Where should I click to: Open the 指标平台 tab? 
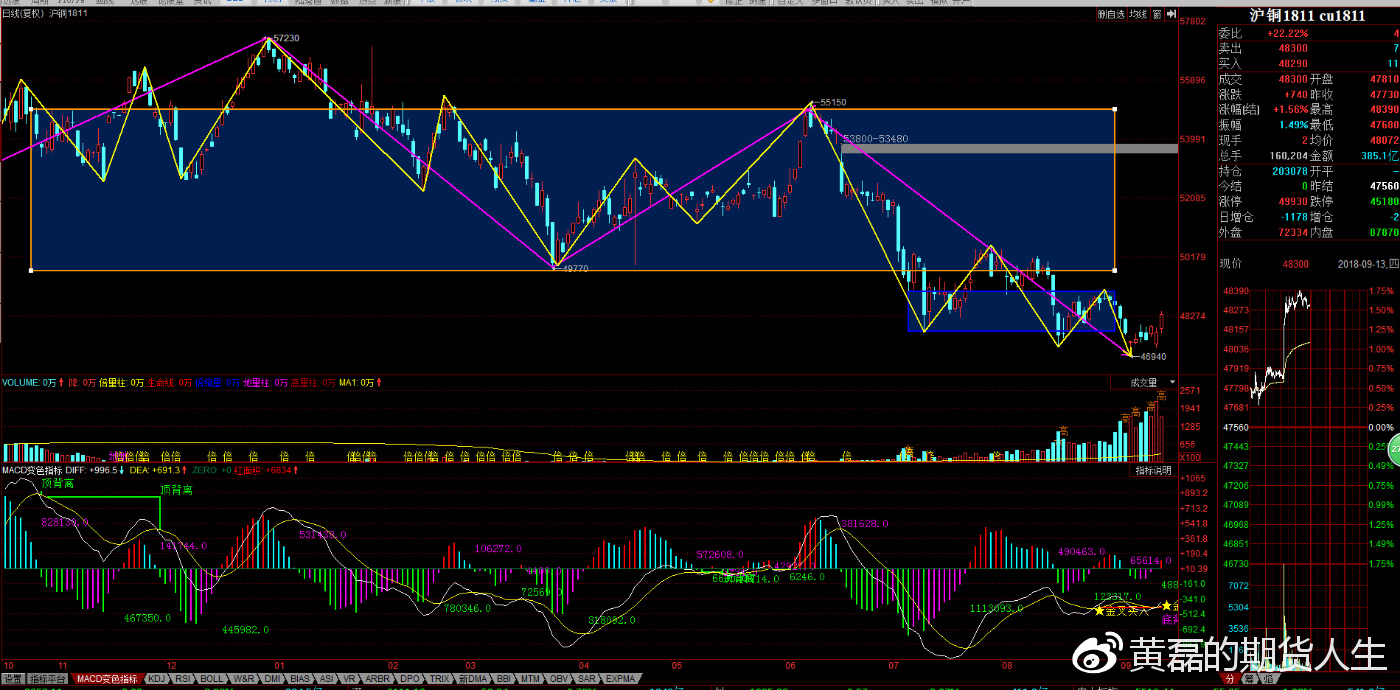coord(49,679)
